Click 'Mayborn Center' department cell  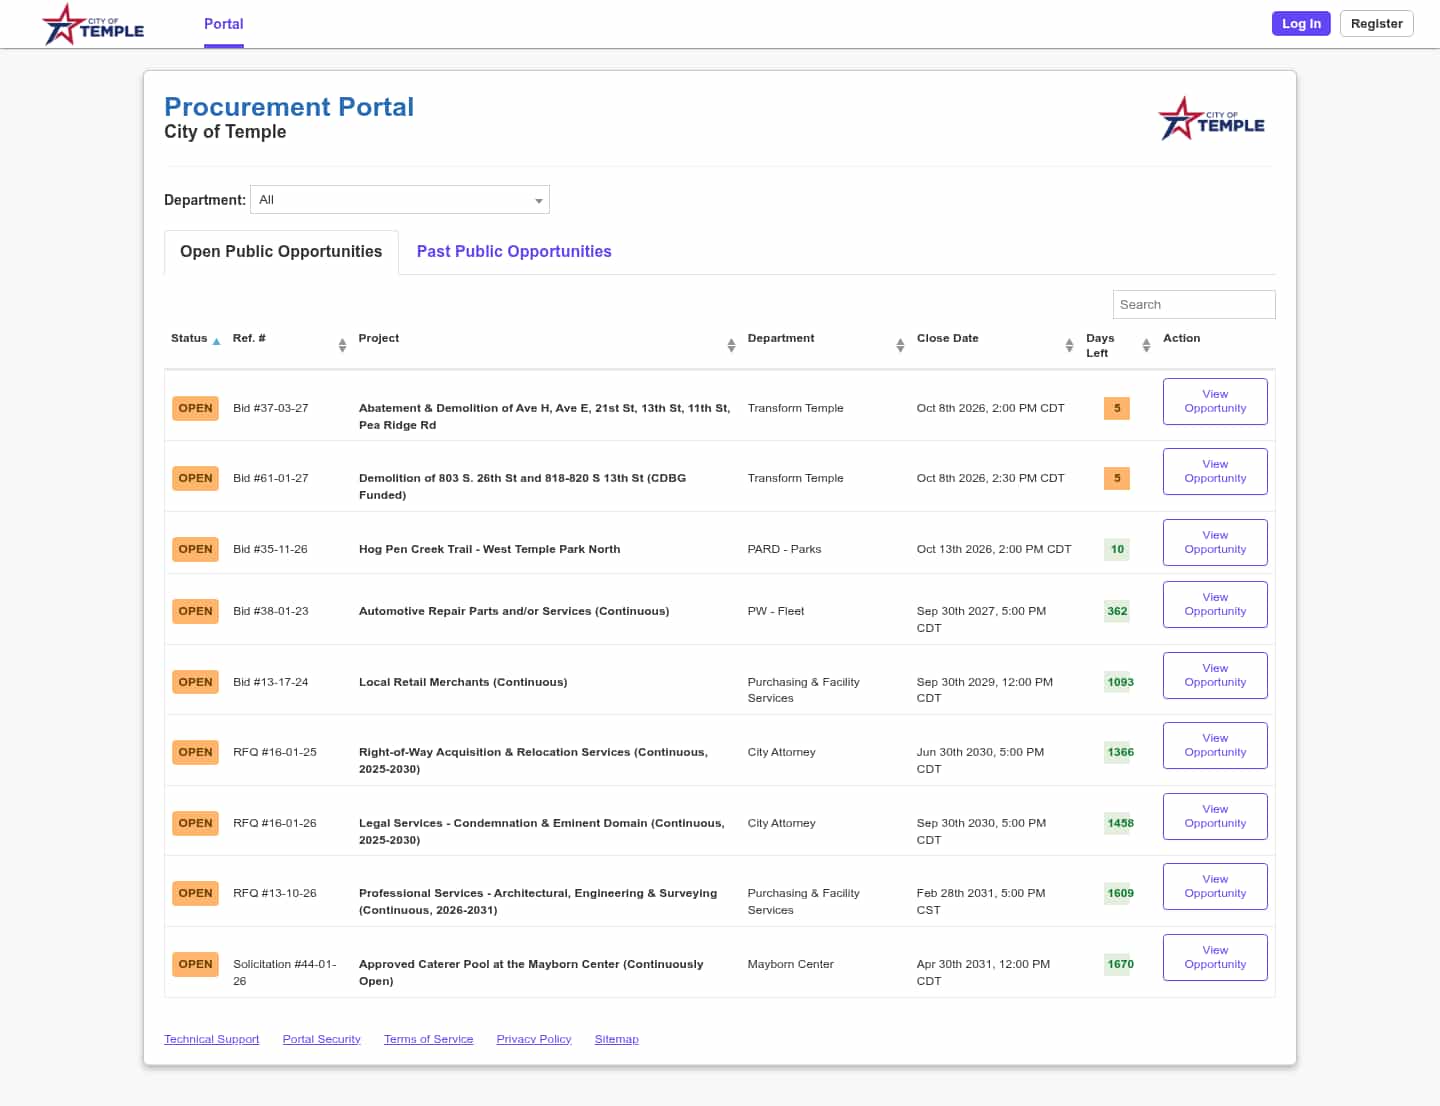pyautogui.click(x=790, y=964)
